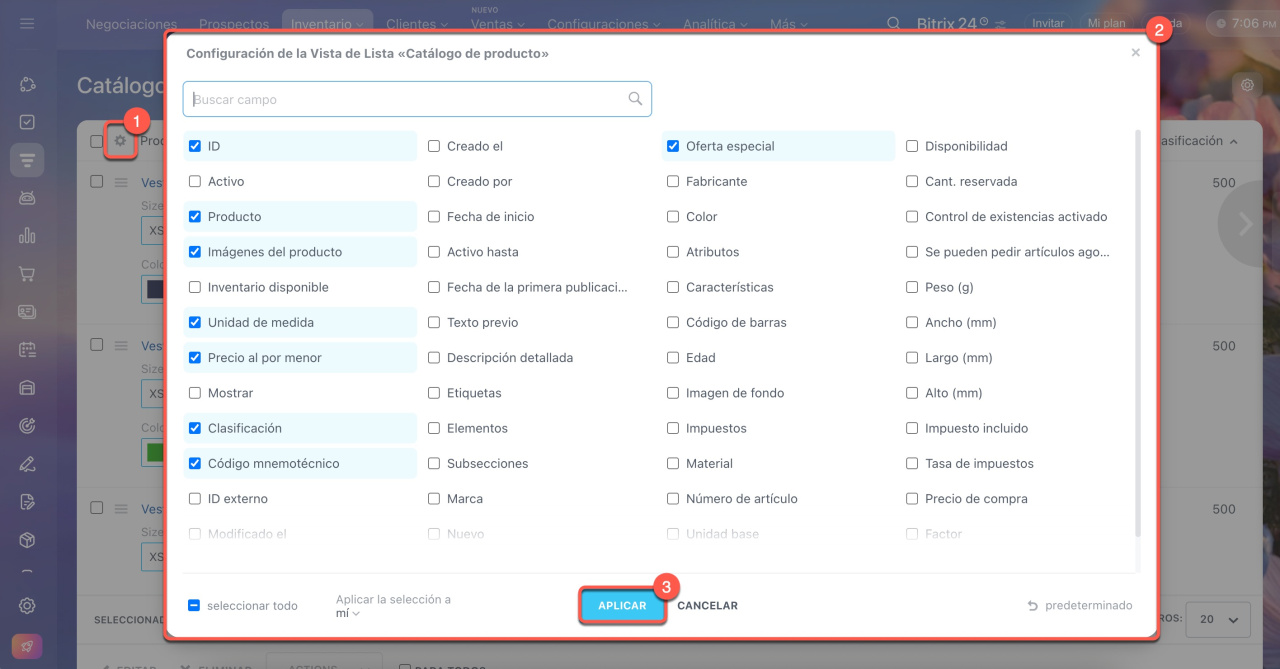Open the Negociaciones tab
Image resolution: width=1280 pixels, height=669 pixels.
pyautogui.click(x=131, y=24)
